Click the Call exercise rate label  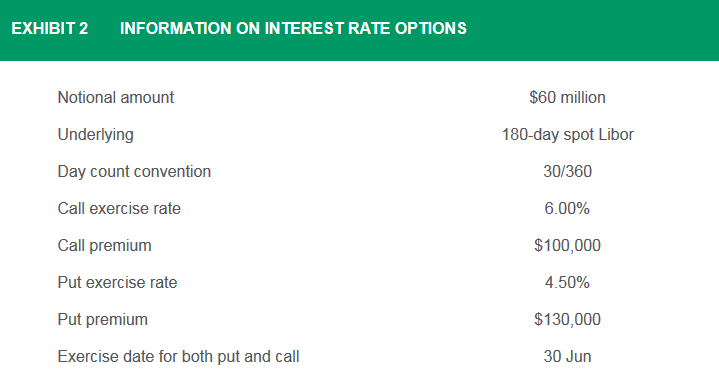(x=119, y=209)
